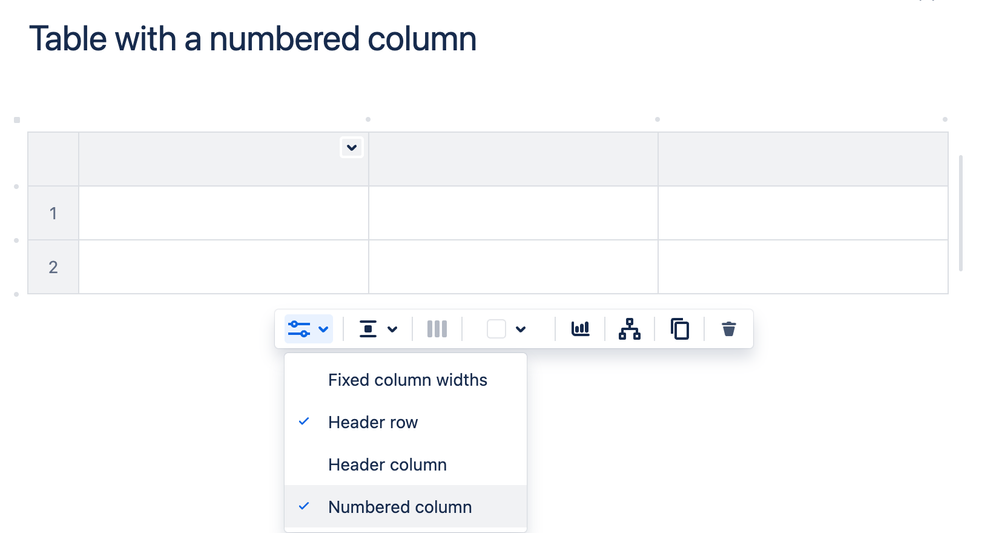999x533 pixels.
Task: Expand the alignment dropdown arrow
Action: coord(393,329)
